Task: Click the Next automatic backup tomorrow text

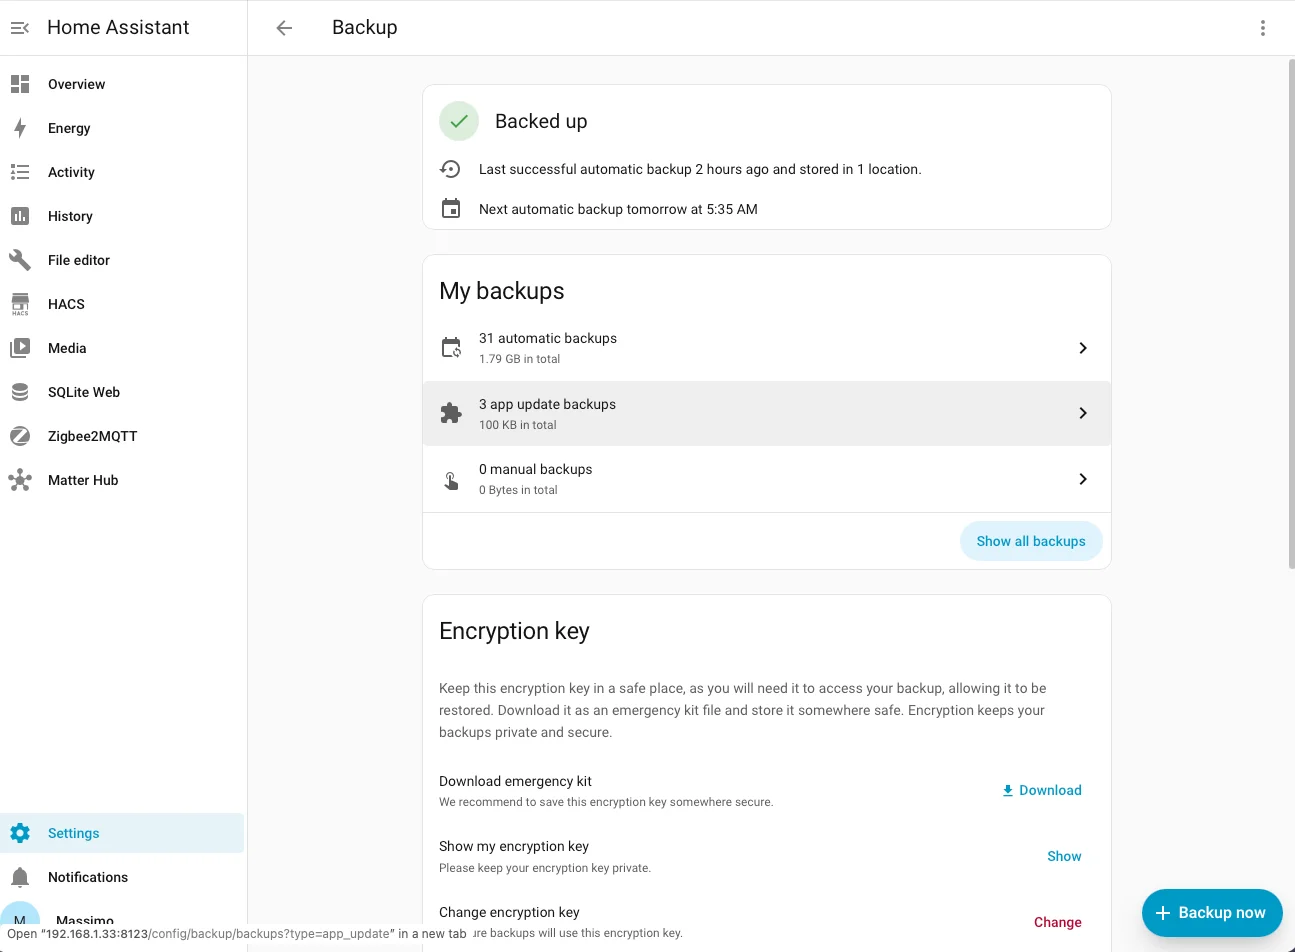Action: click(618, 209)
